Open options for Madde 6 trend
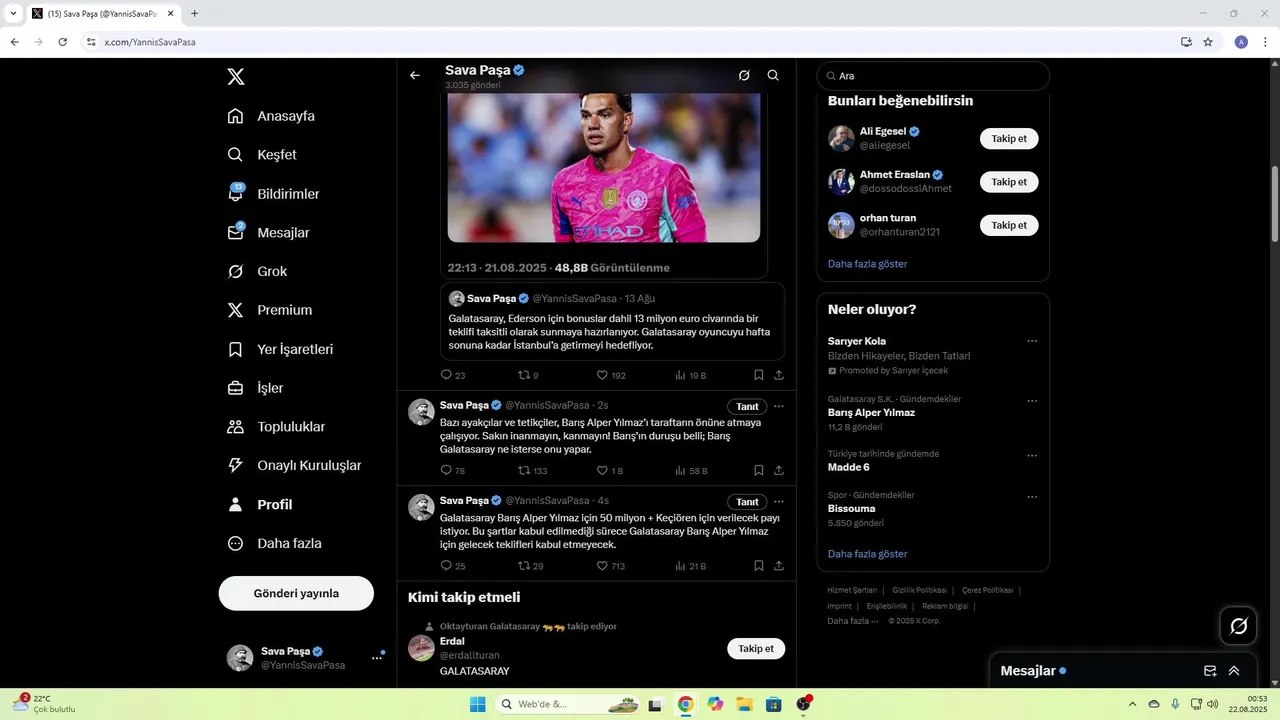The image size is (1280, 720). click(1032, 456)
